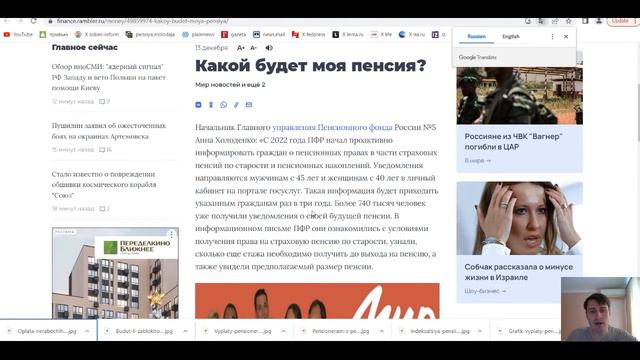Image resolution: width=640 pixels, height=360 pixels.
Task: Decrease article font size with A-
Action: [x=253, y=48]
